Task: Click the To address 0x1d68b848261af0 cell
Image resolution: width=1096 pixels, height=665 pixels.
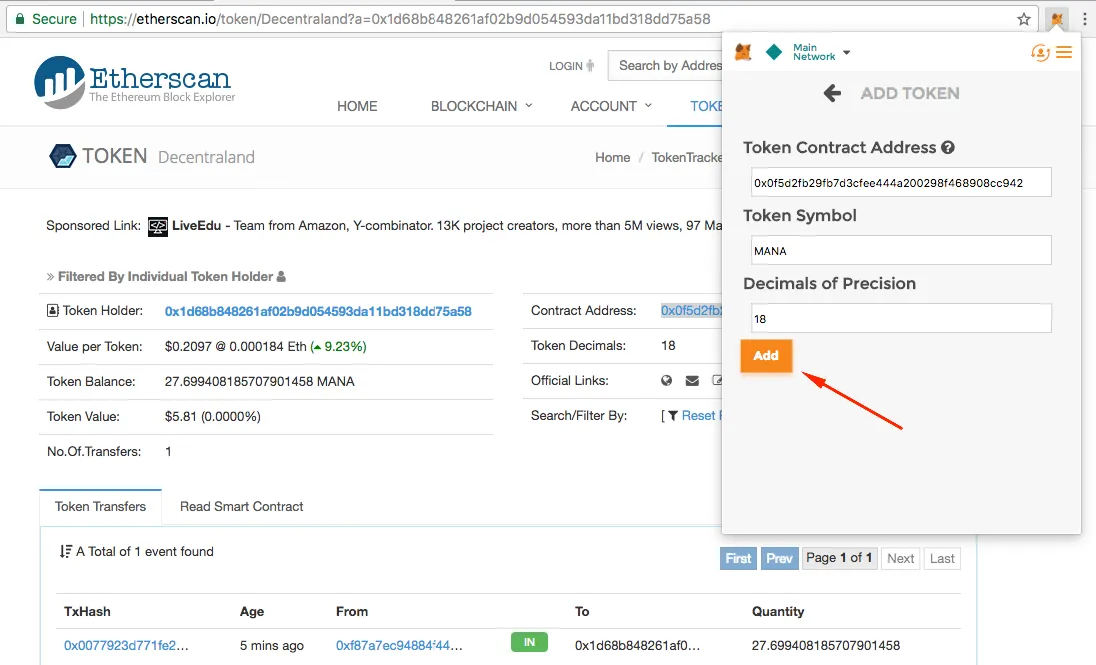Action: pos(637,645)
